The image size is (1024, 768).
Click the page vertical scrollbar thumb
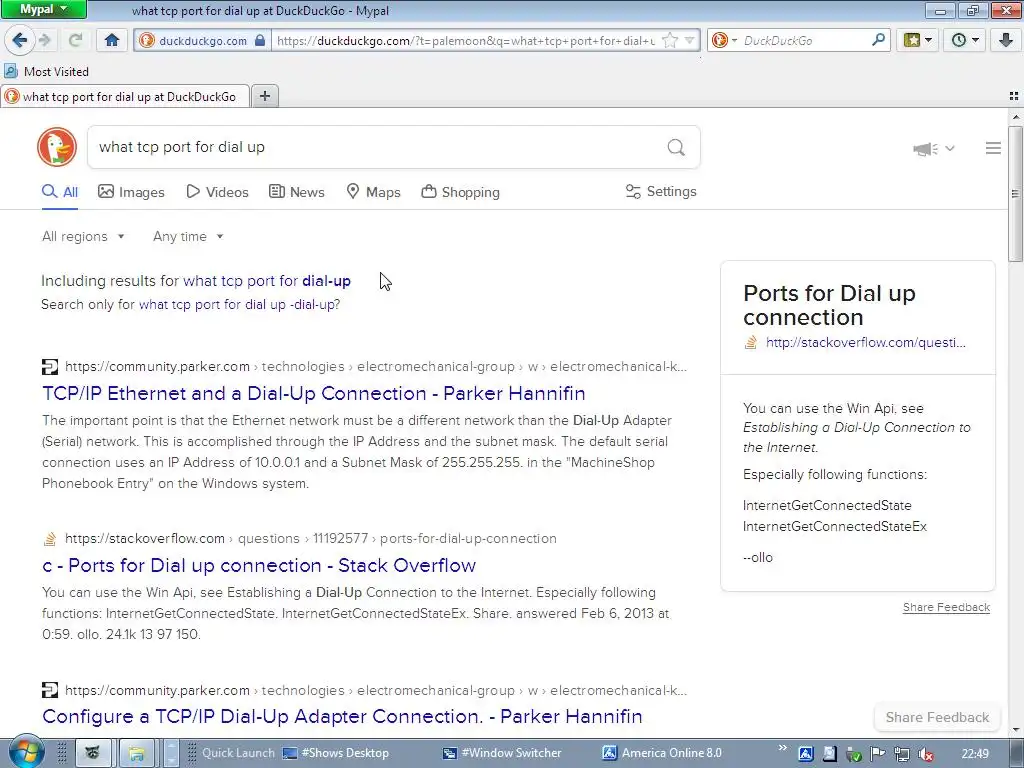click(x=1016, y=193)
